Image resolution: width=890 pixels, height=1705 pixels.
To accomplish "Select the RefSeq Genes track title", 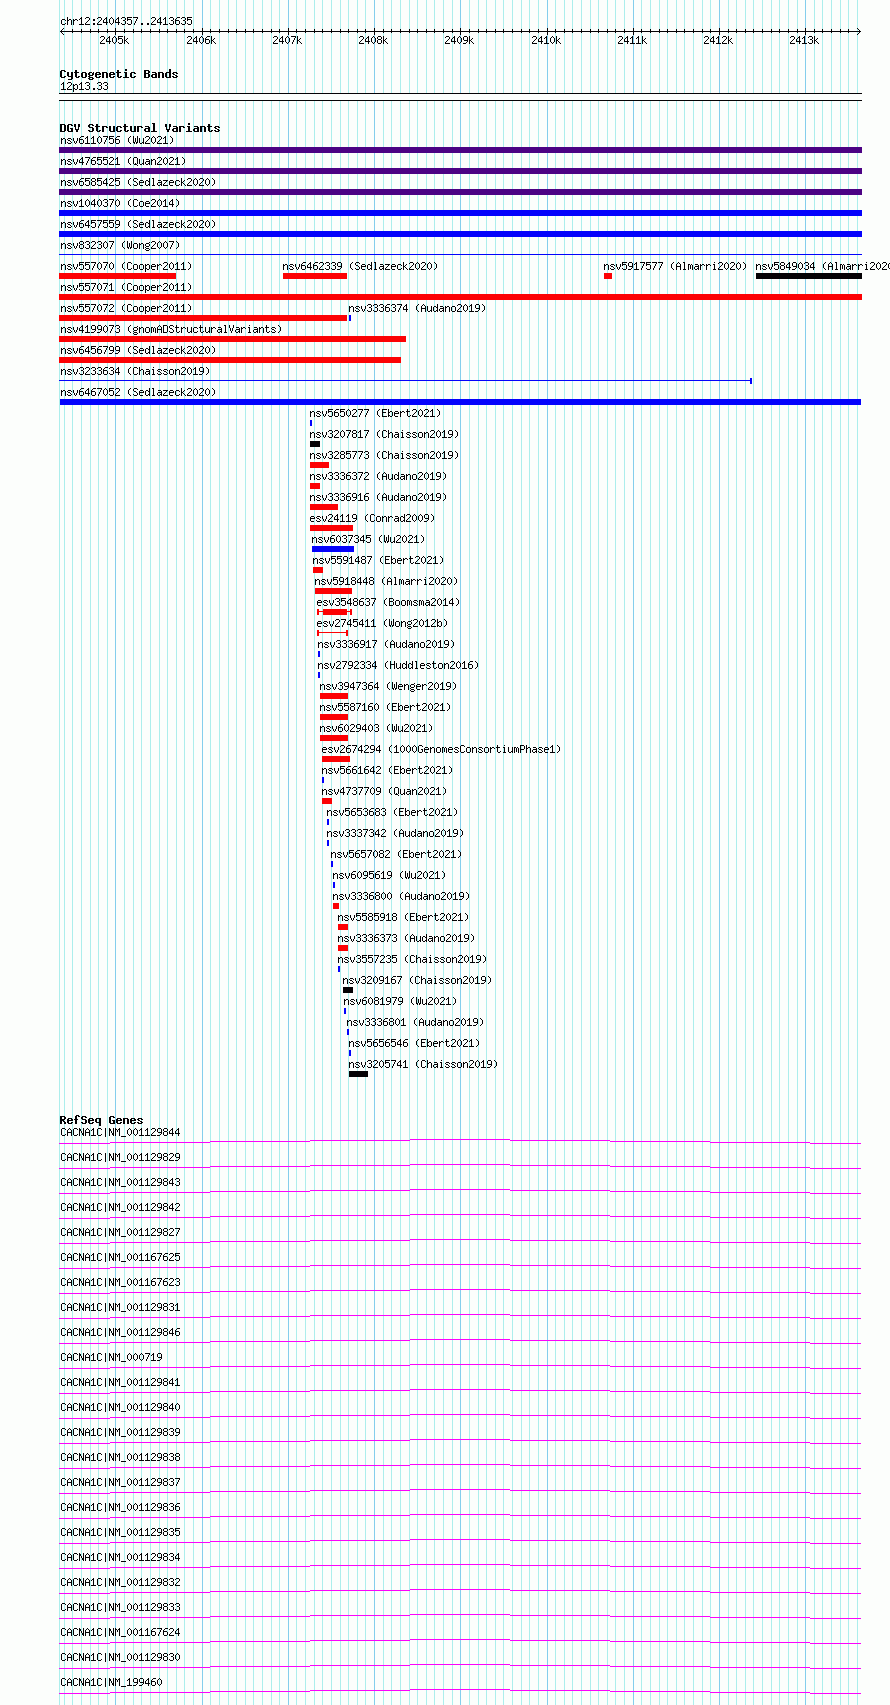I will pyautogui.click(x=101, y=1120).
